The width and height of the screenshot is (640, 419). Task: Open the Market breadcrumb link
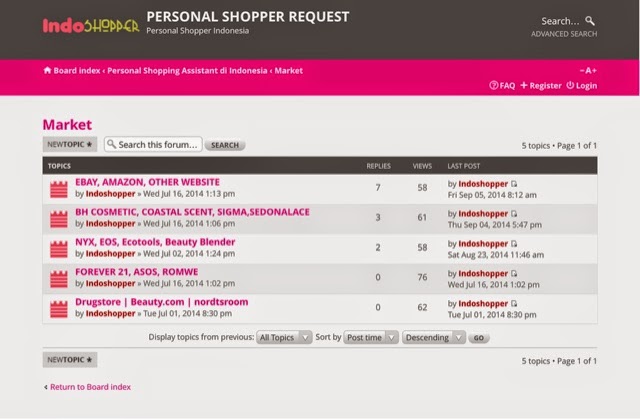(289, 71)
